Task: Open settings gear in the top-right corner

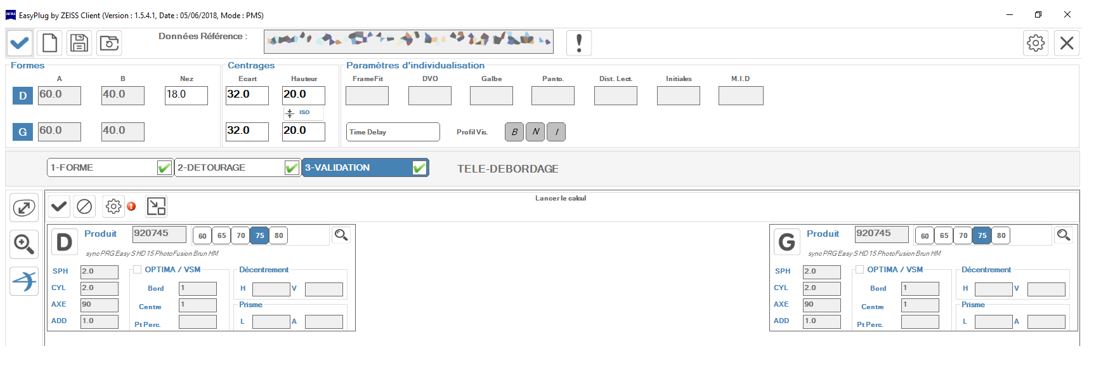Action: click(x=1036, y=43)
